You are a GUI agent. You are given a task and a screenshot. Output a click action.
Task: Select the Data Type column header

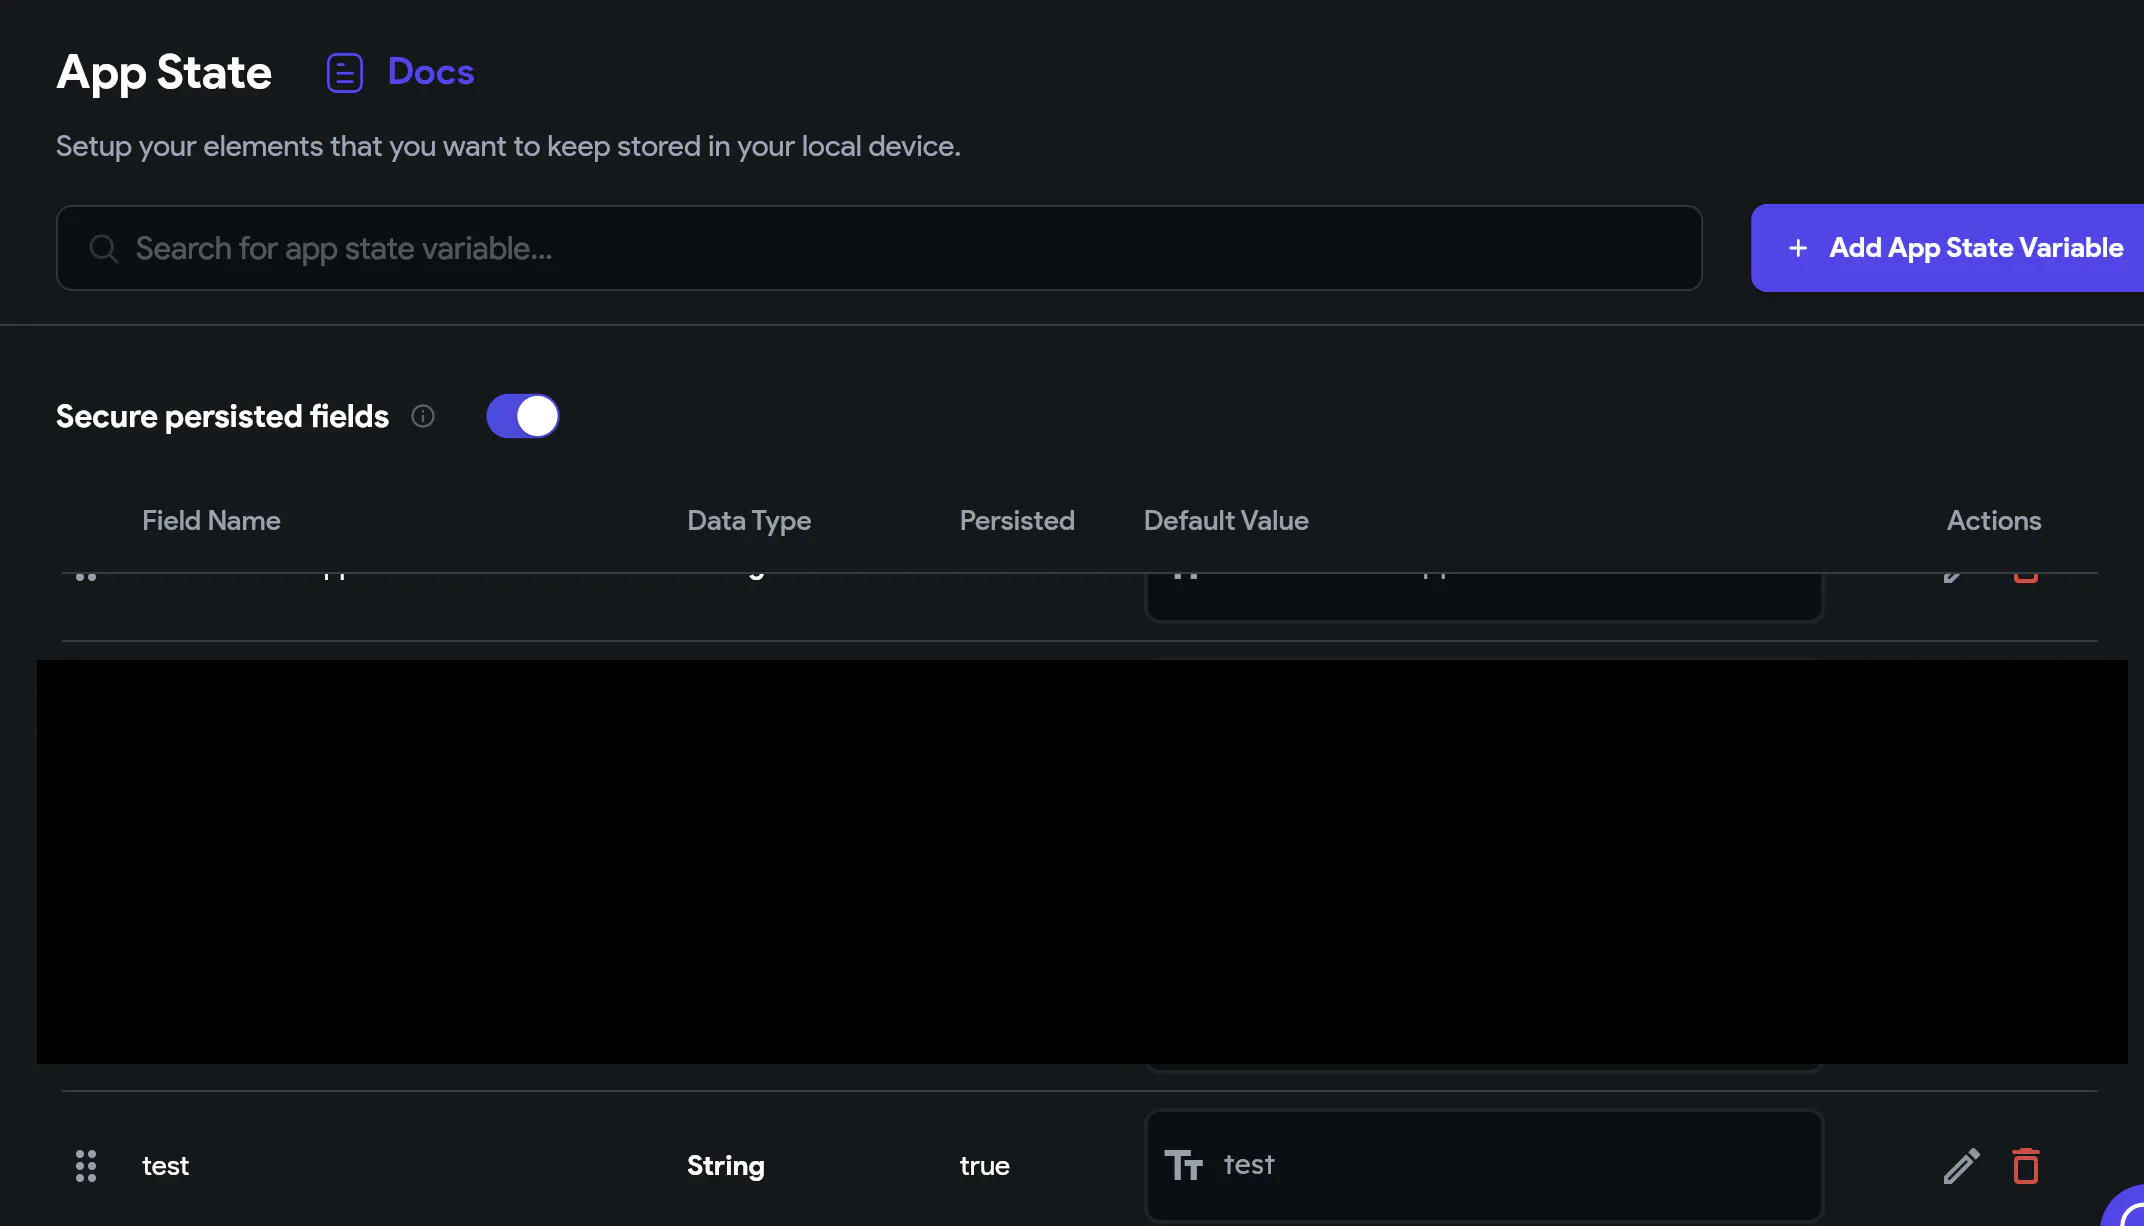[749, 521]
